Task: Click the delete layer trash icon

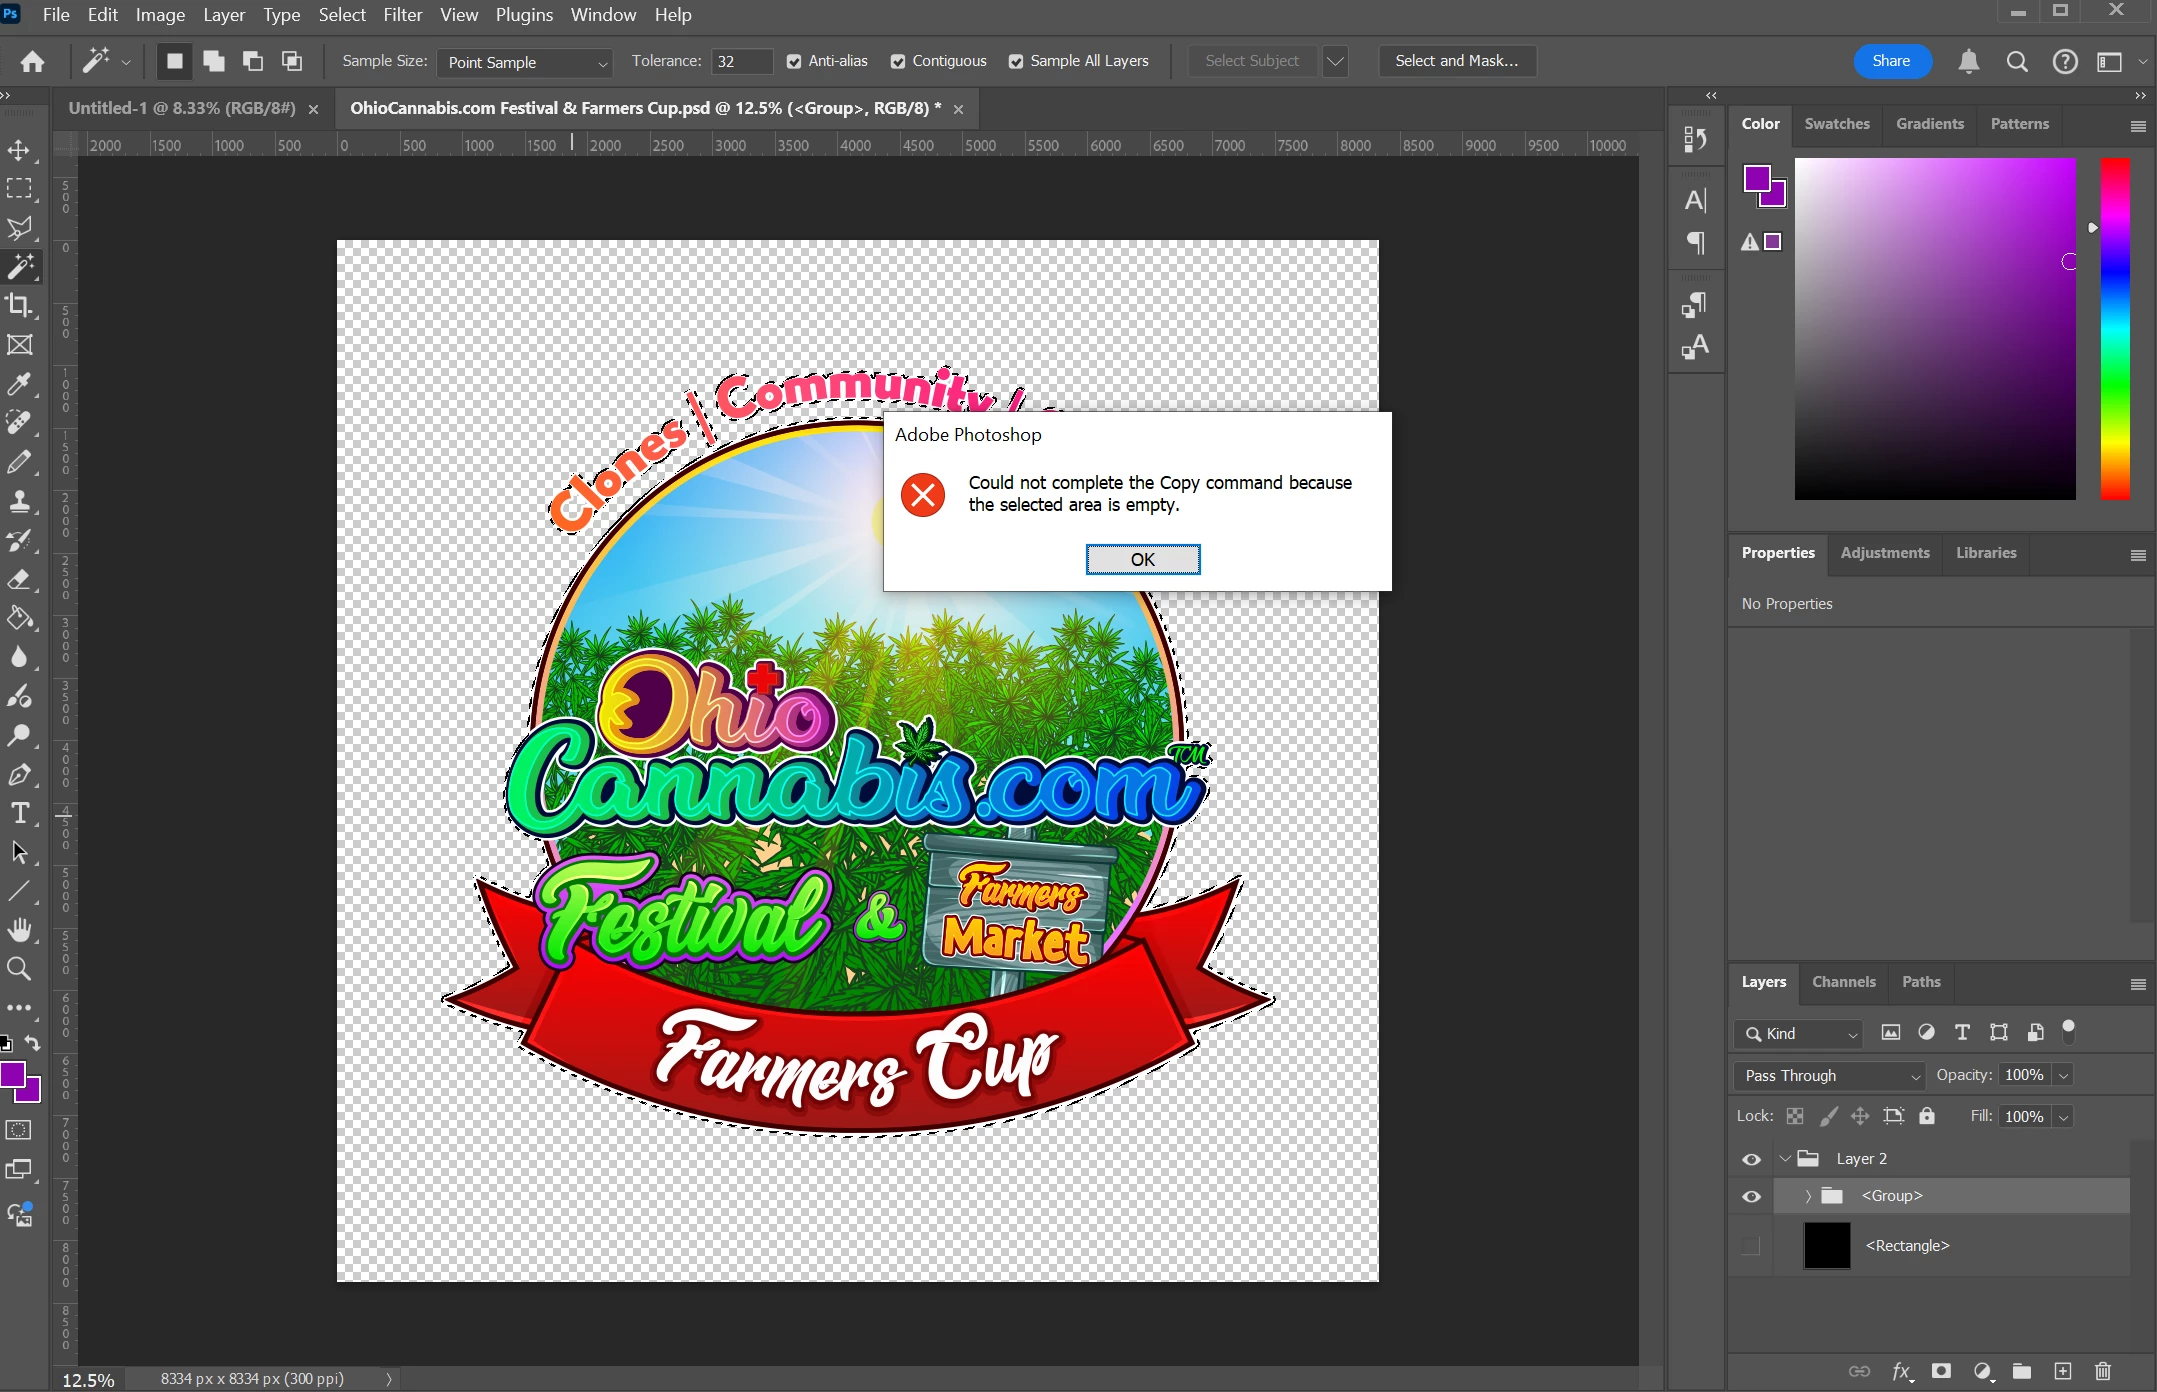Action: tap(2103, 1371)
